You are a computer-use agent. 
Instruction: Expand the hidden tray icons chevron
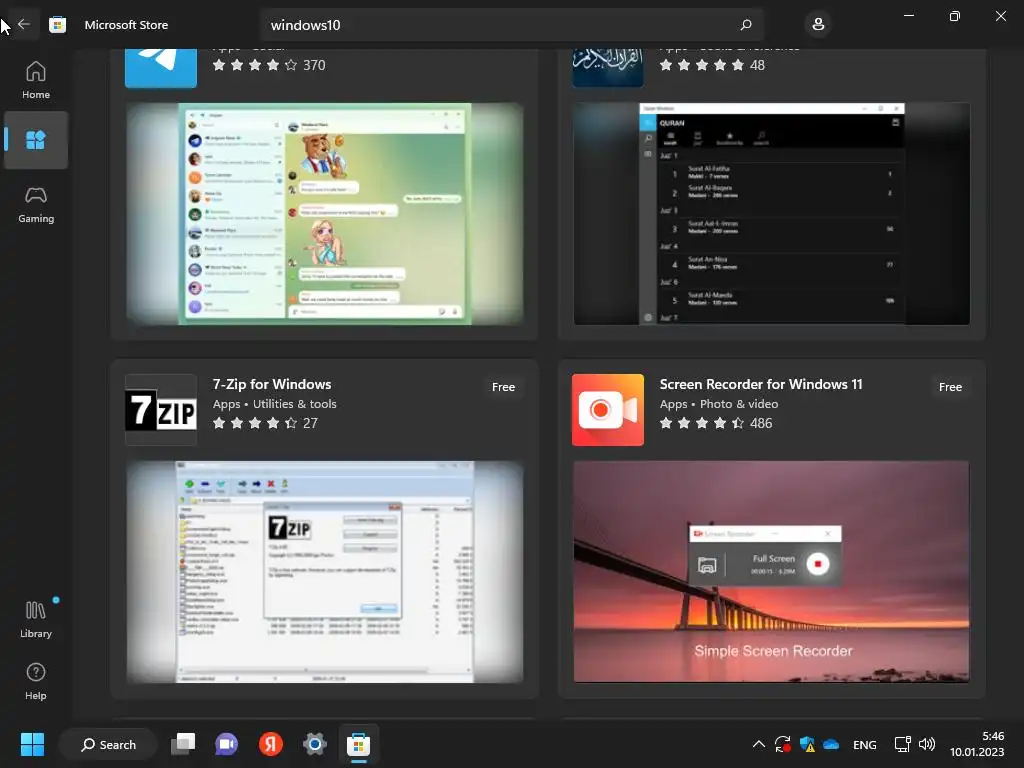(x=758, y=744)
